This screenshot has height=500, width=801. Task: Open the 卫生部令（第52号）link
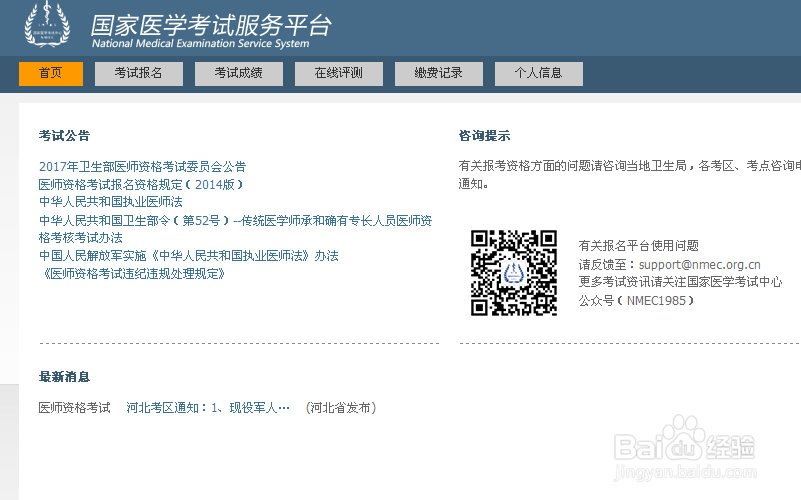[235, 229]
